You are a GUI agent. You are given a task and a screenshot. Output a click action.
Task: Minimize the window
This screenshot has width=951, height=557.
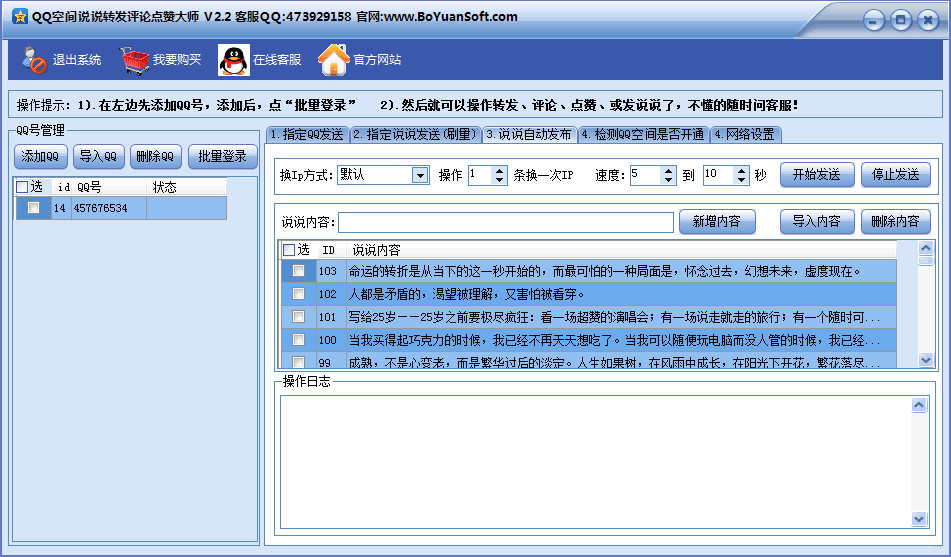[x=874, y=21]
